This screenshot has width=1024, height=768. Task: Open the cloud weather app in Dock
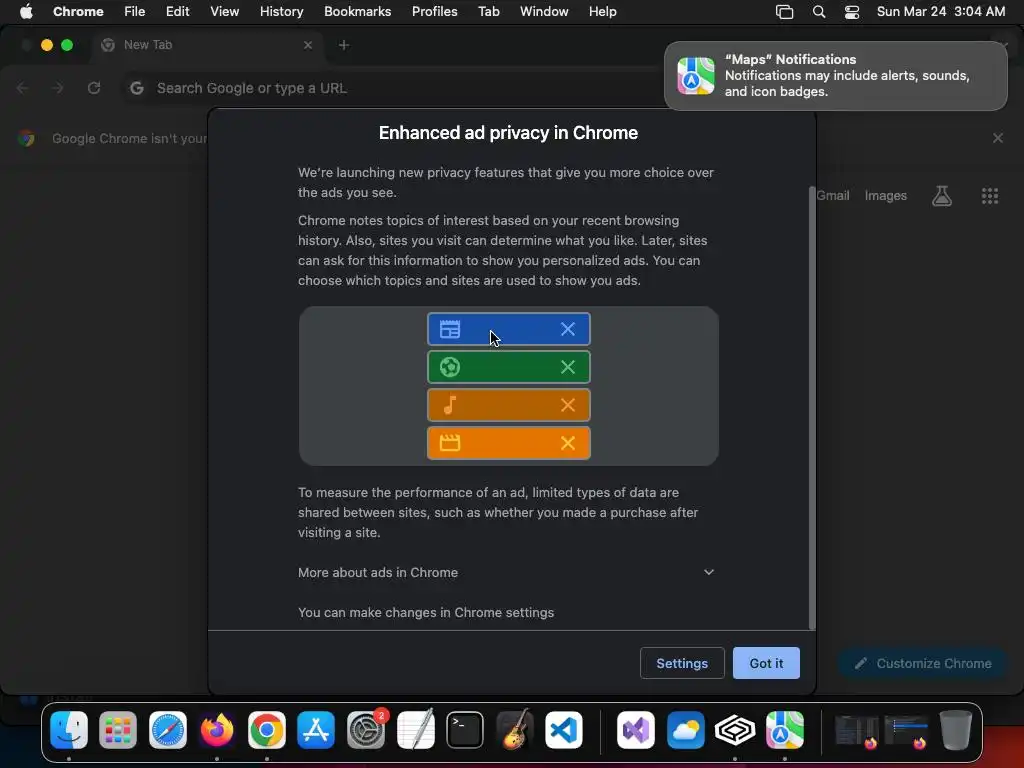pyautogui.click(x=685, y=729)
